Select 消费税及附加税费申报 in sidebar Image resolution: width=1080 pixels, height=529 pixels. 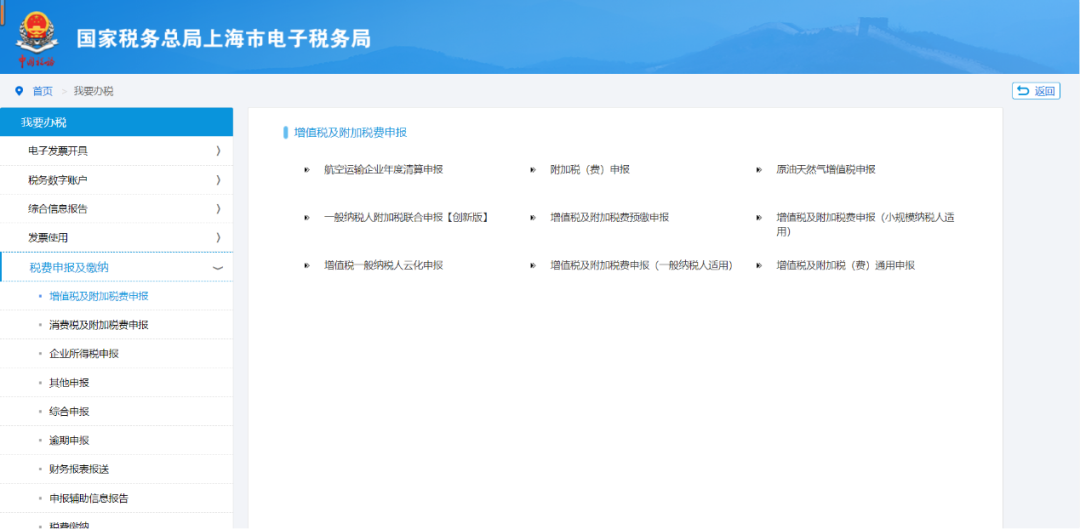click(98, 325)
